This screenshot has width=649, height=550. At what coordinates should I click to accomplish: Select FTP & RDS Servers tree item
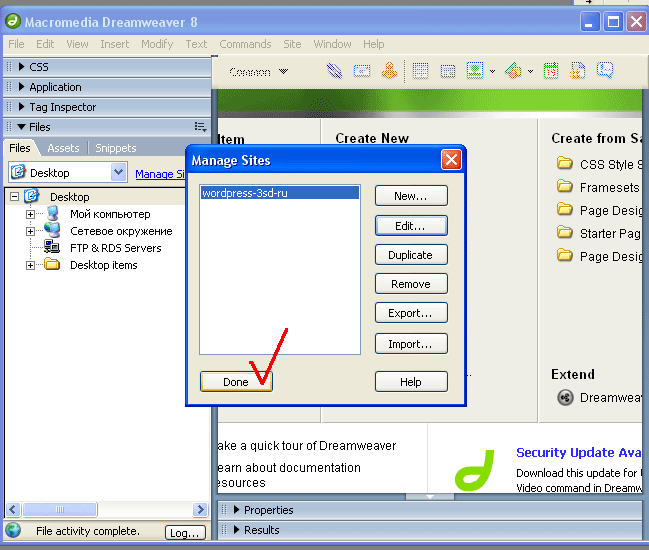click(115, 247)
